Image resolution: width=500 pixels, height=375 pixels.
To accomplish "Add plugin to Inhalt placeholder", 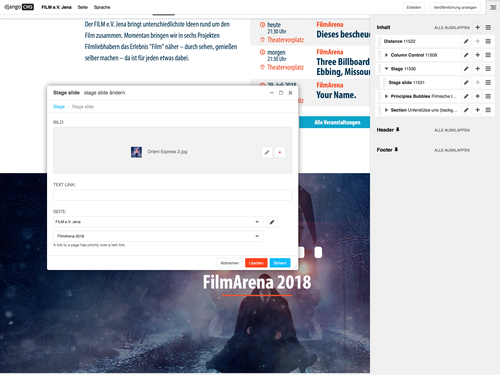I will point(477,27).
